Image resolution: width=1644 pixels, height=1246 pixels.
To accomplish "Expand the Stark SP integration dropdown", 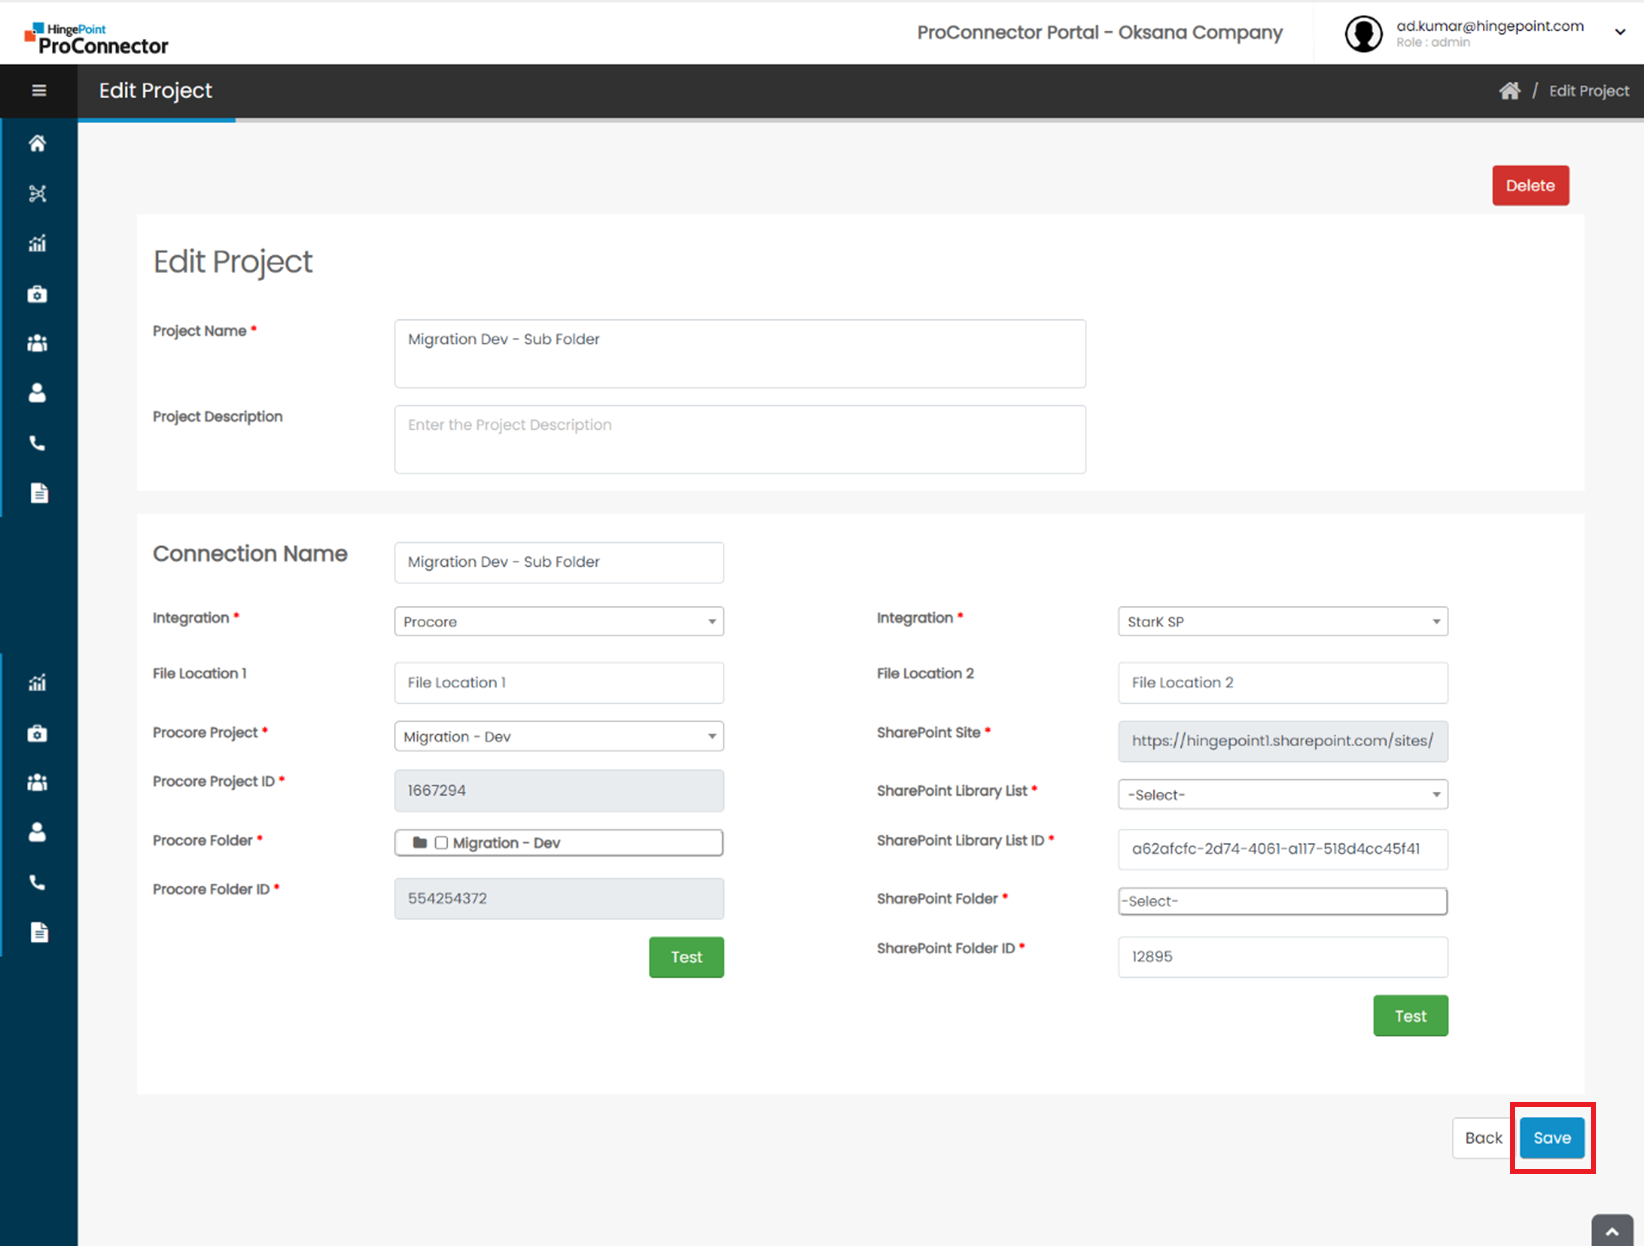I will (1282, 621).
